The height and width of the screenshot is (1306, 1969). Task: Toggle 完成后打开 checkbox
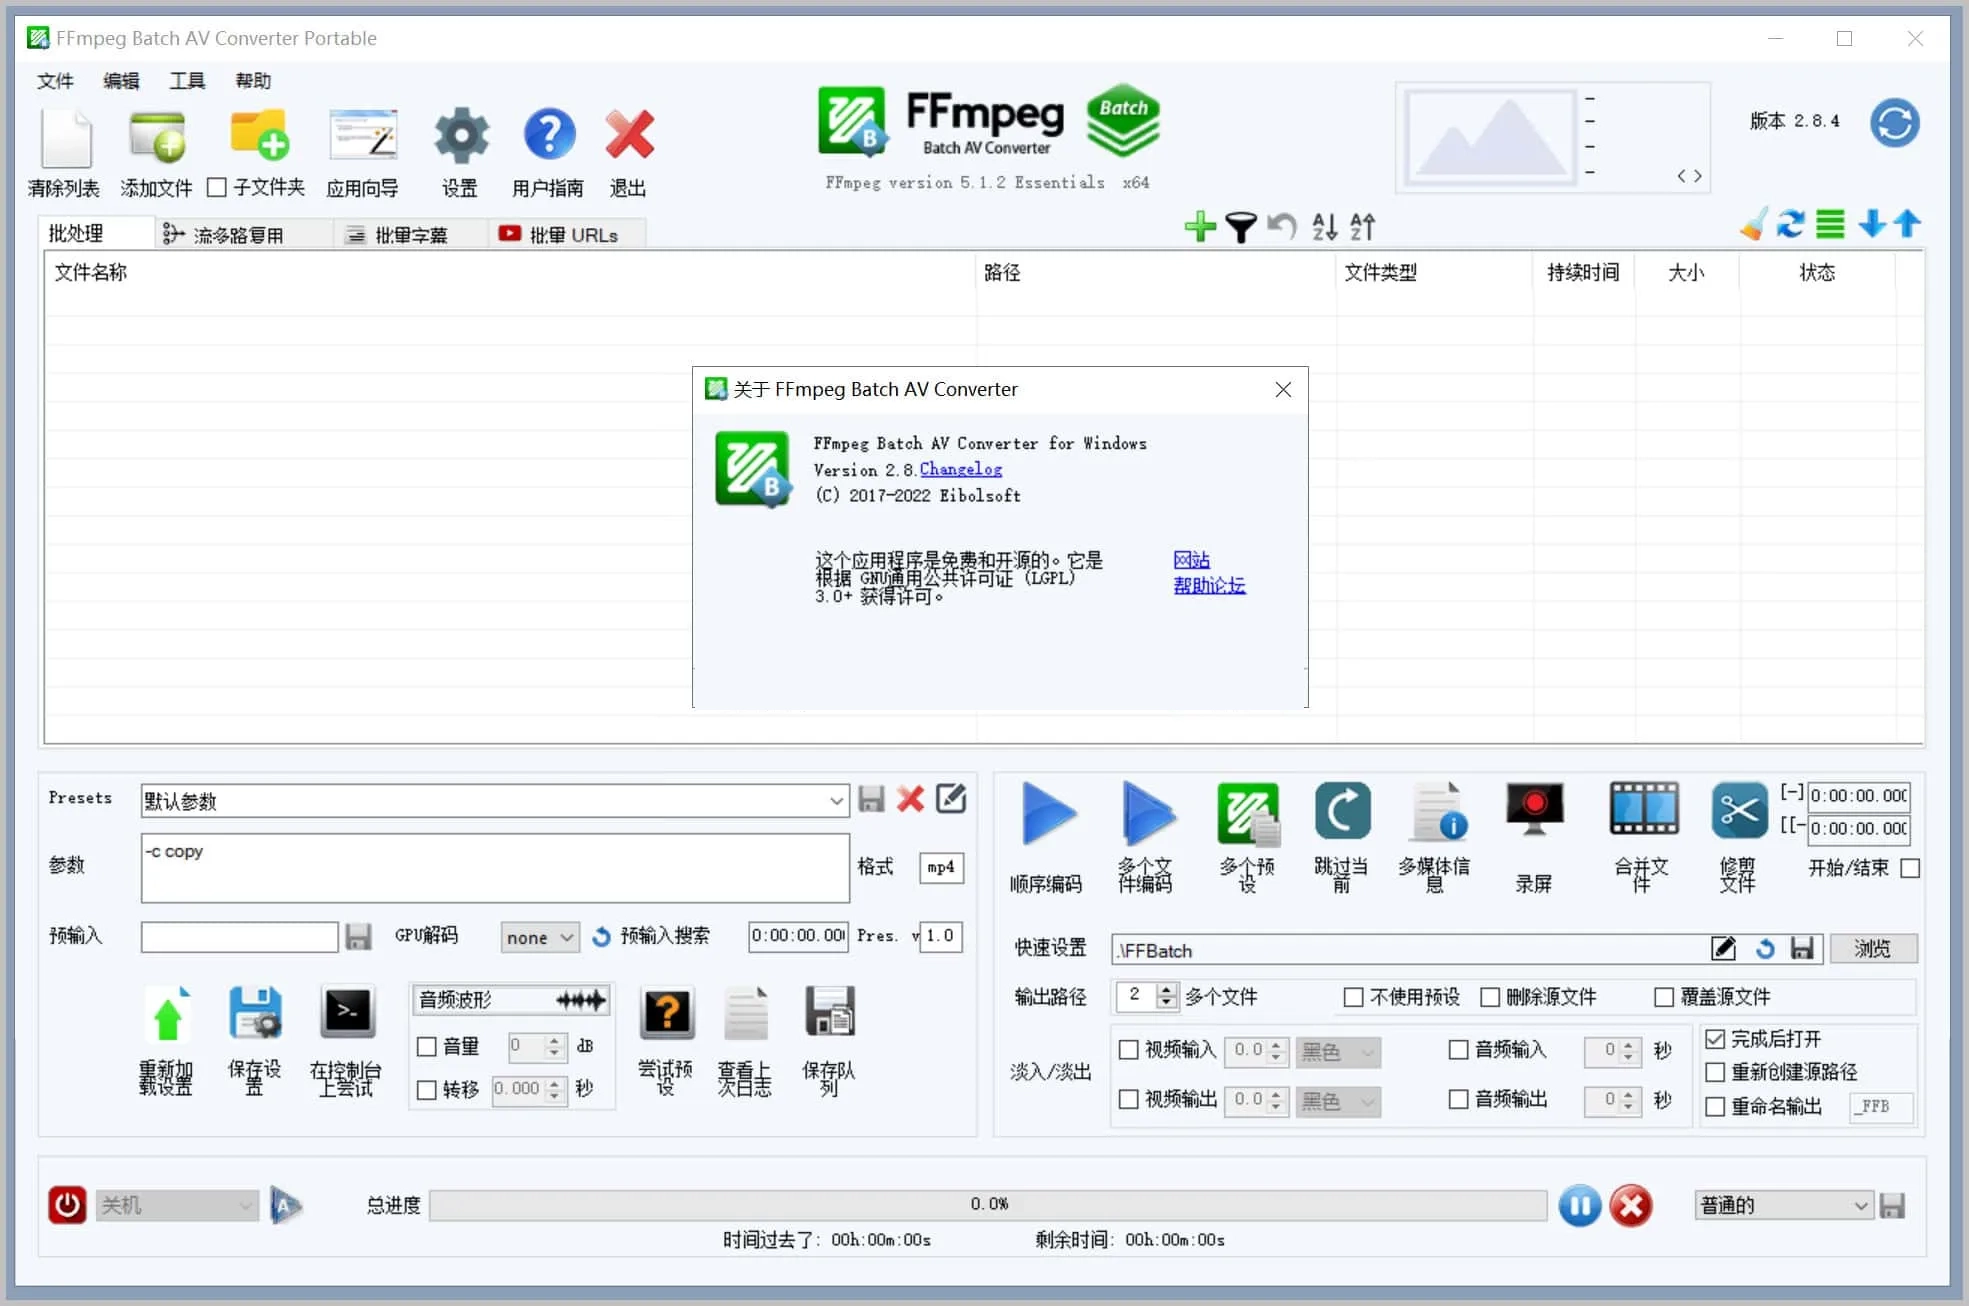1715,1039
